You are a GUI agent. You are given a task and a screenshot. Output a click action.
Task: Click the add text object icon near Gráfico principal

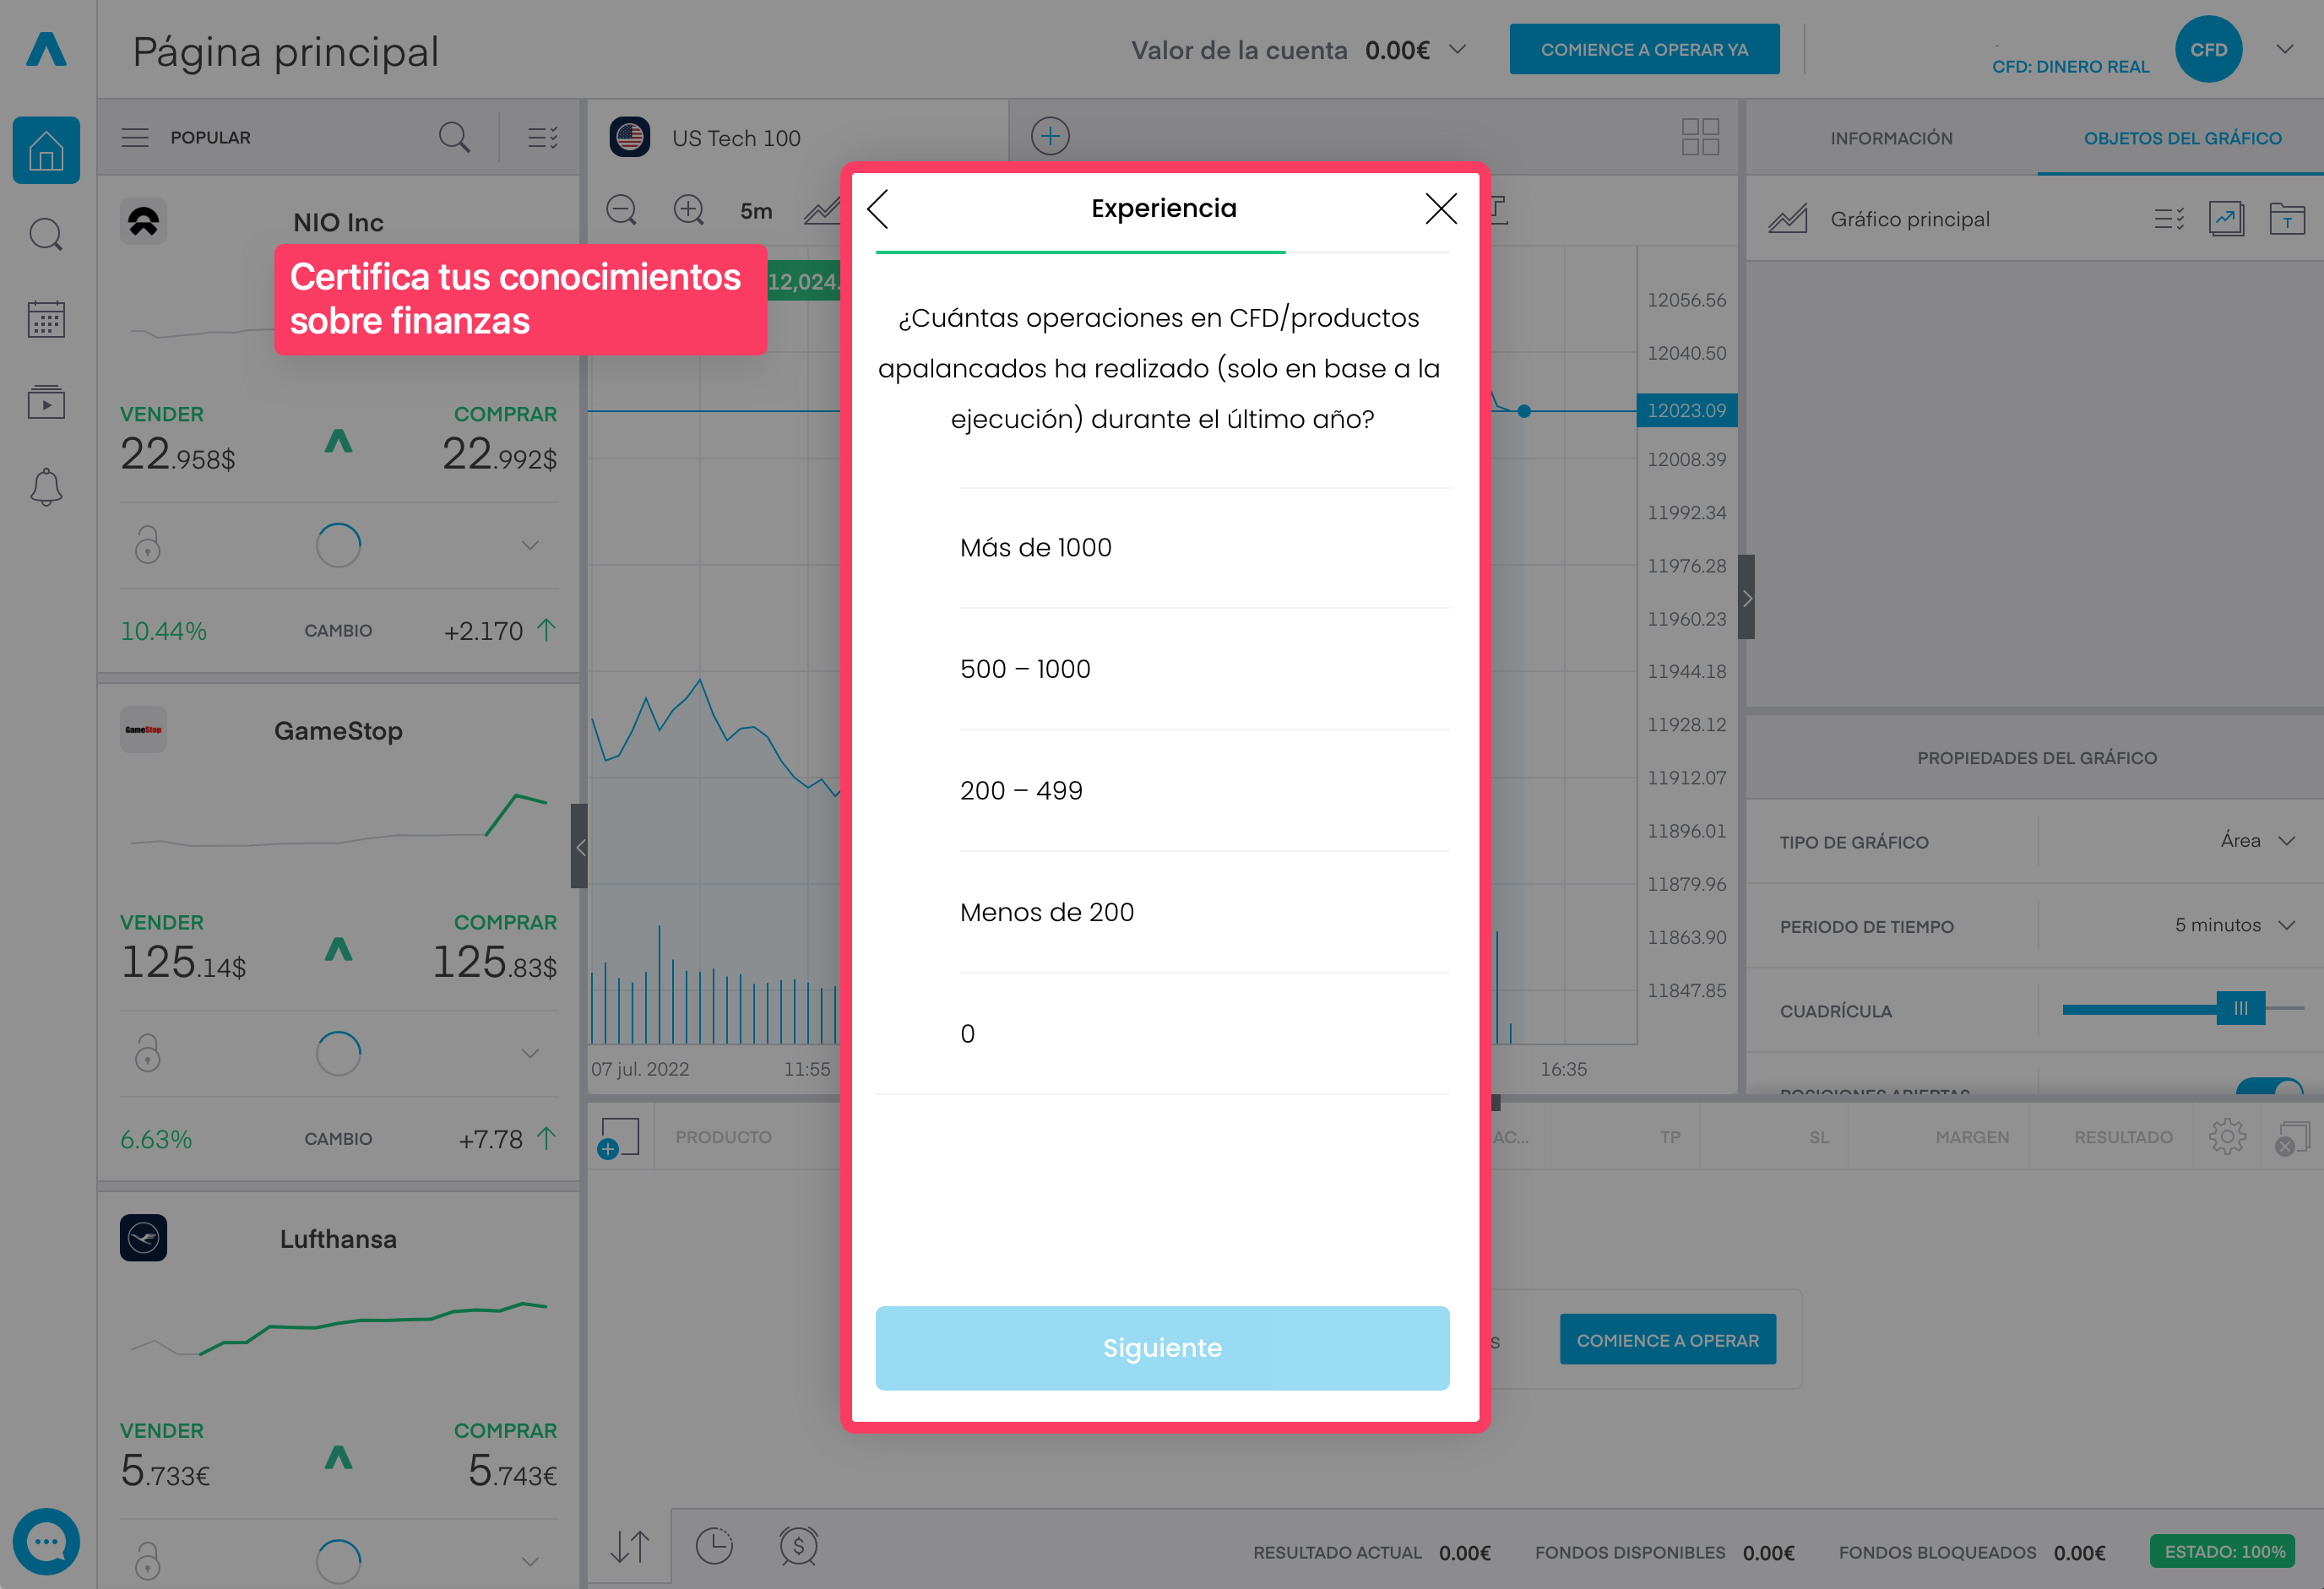[x=2287, y=219]
